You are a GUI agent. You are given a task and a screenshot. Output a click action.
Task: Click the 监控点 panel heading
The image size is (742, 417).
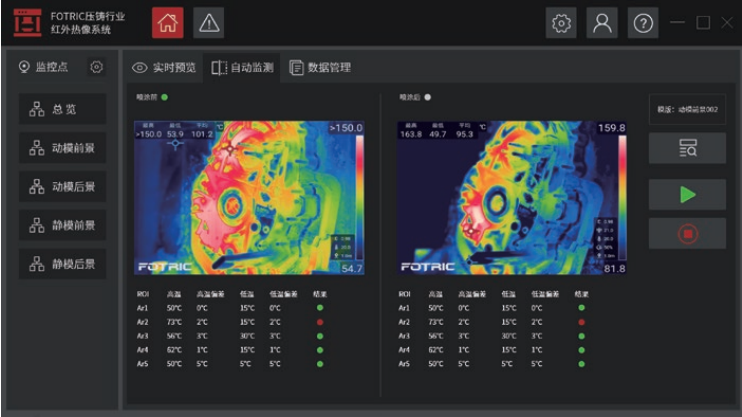pos(52,67)
